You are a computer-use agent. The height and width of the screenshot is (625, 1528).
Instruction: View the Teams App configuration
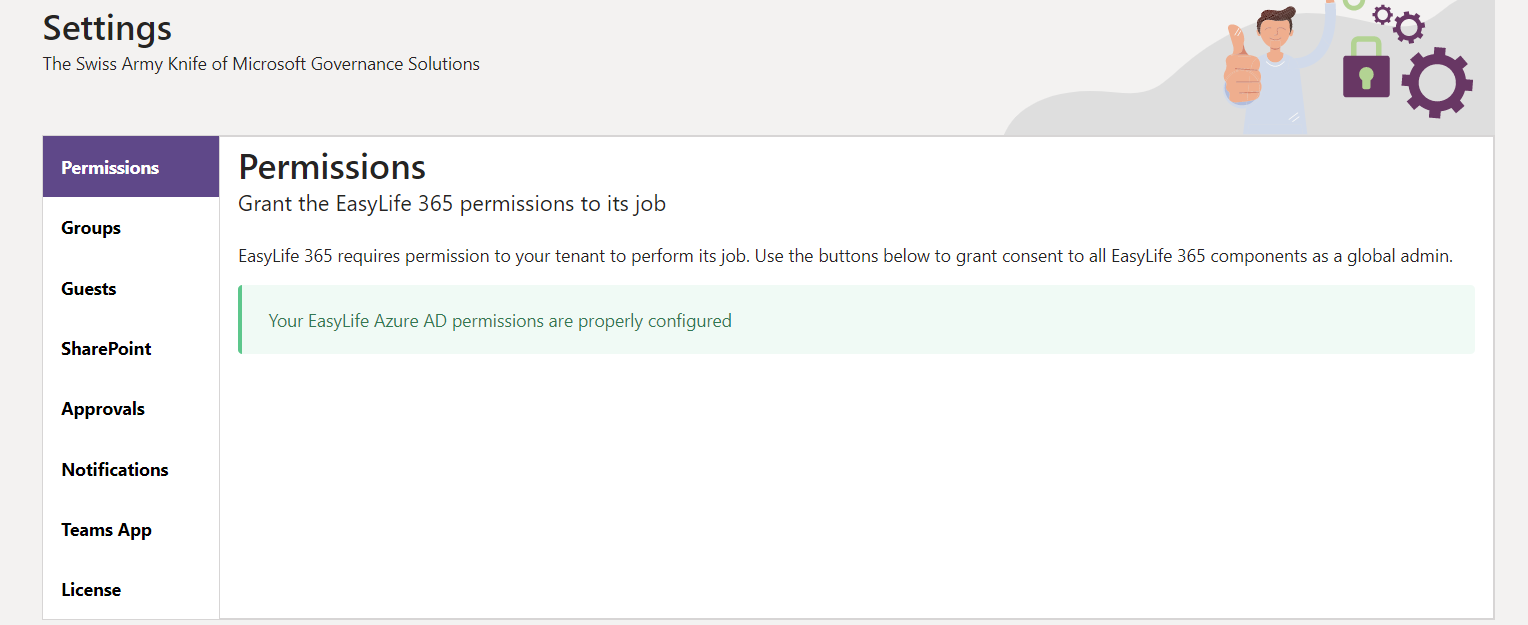pos(106,529)
